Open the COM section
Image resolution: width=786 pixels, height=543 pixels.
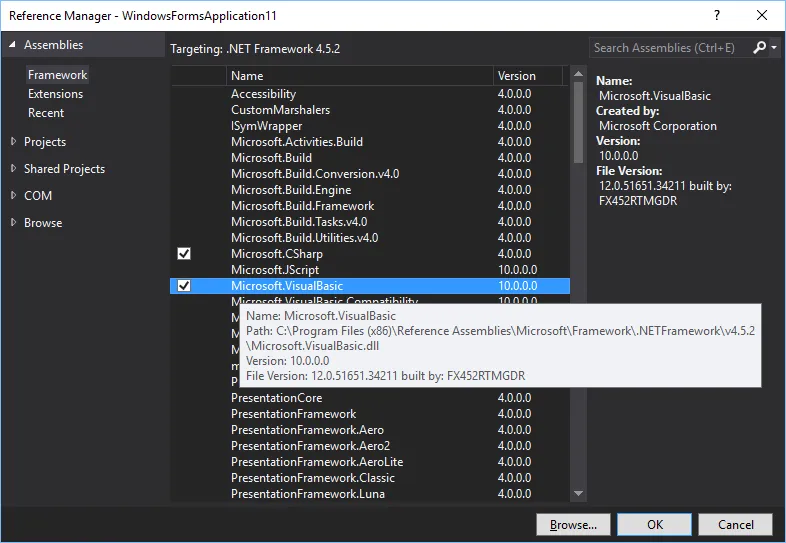[38, 196]
